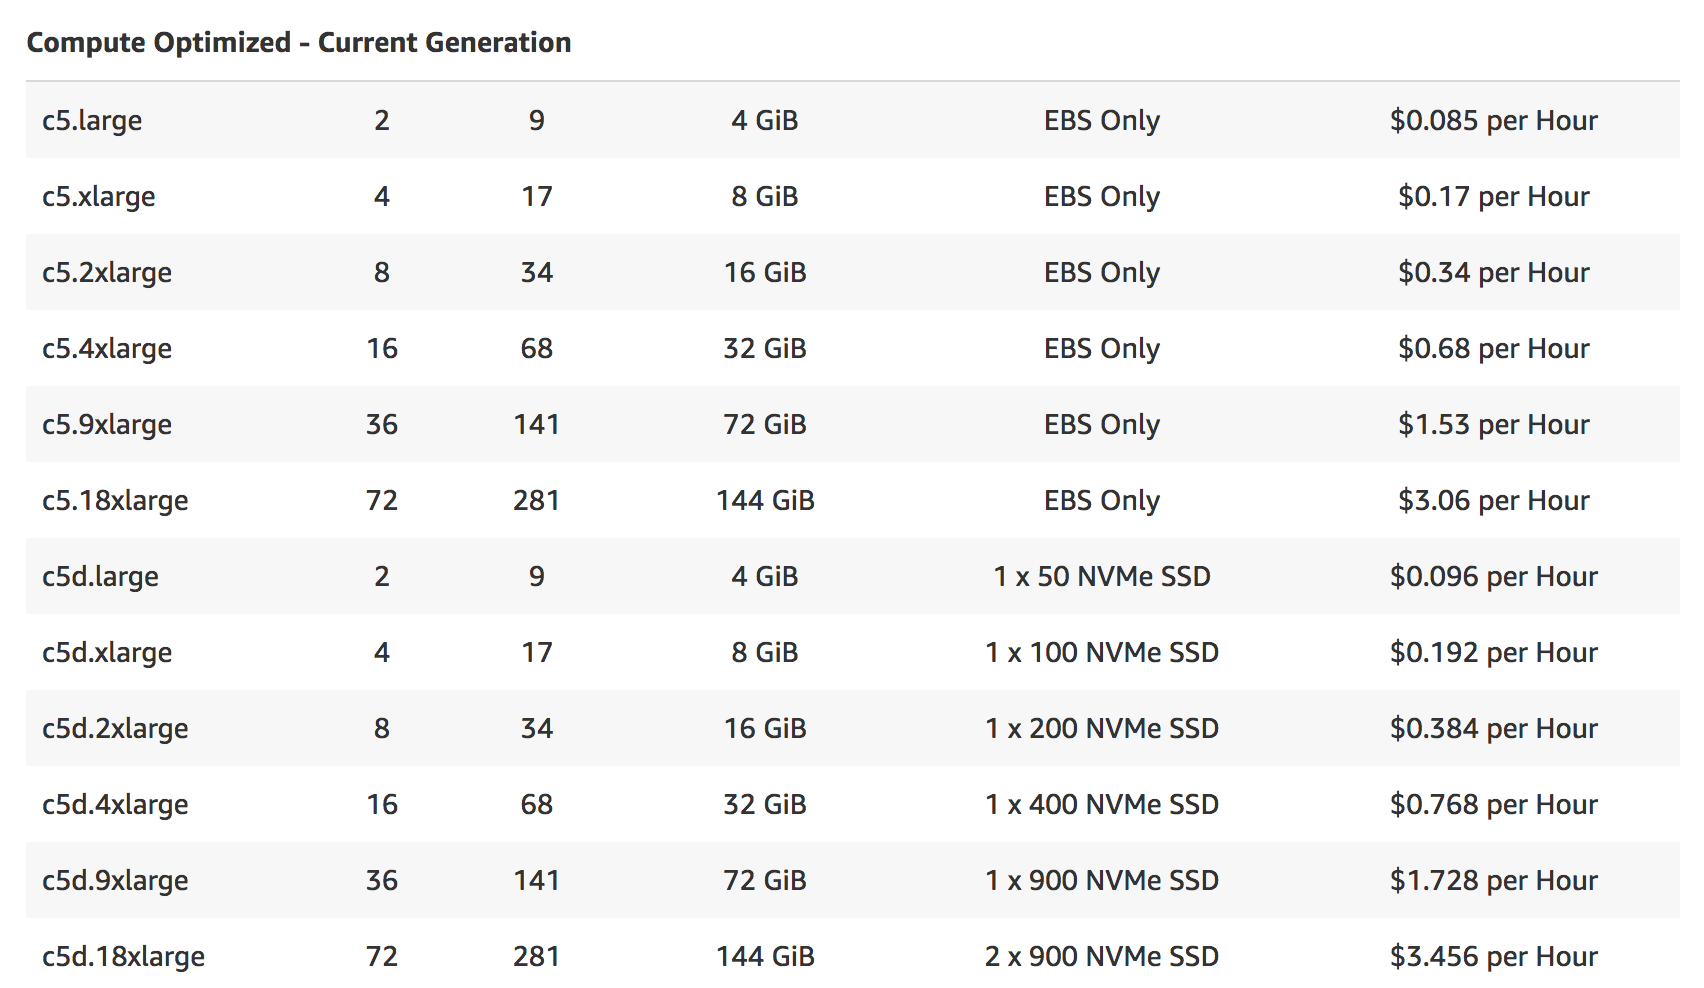Select the 1 x 50 NVMe SSD cell
This screenshot has width=1704, height=988.
[x=1101, y=577]
